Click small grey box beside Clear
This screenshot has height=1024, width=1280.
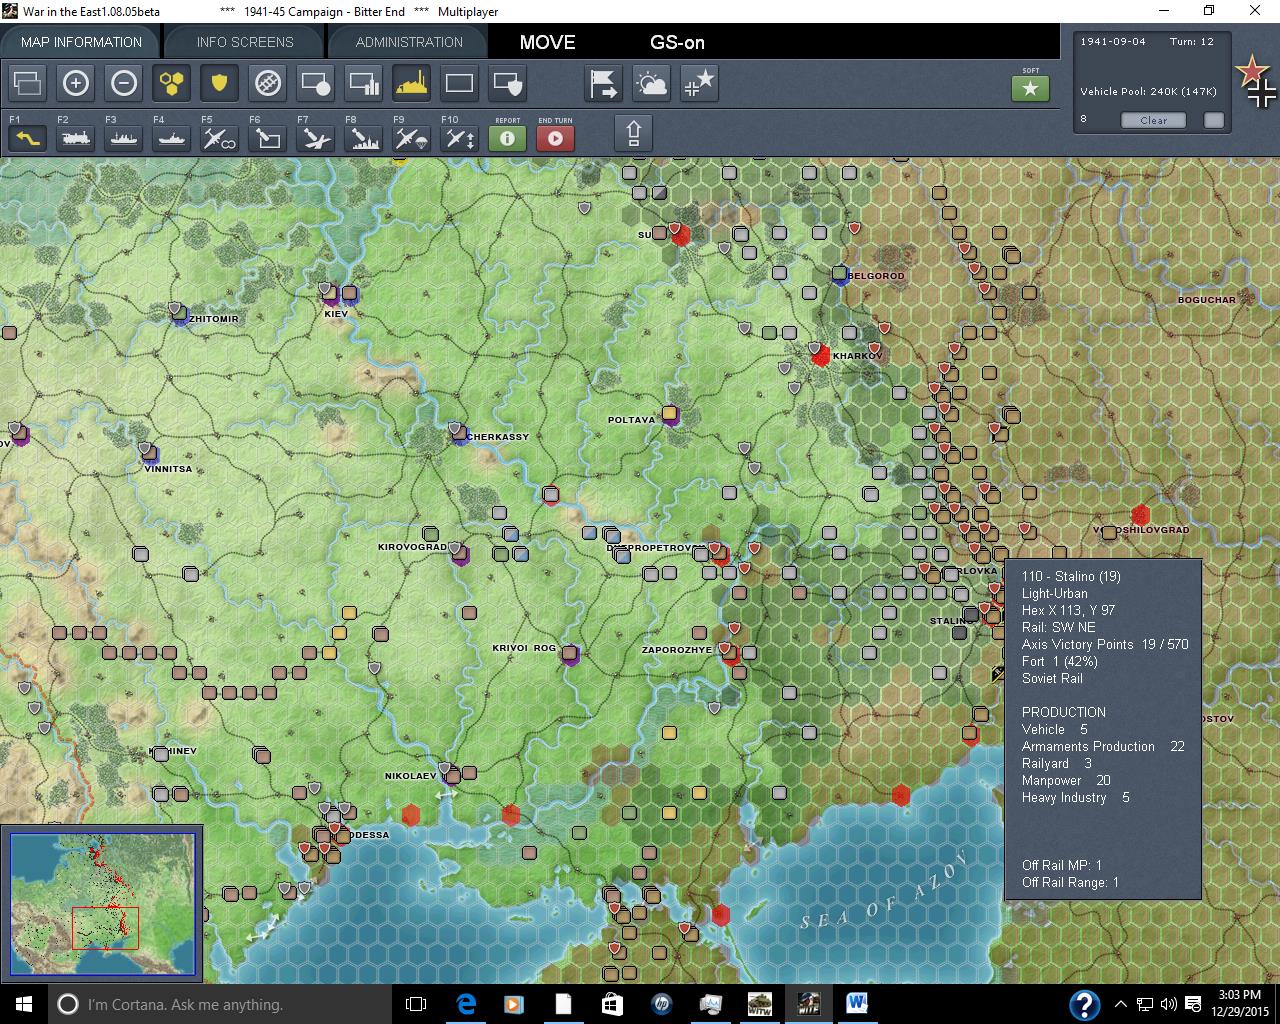[1214, 120]
